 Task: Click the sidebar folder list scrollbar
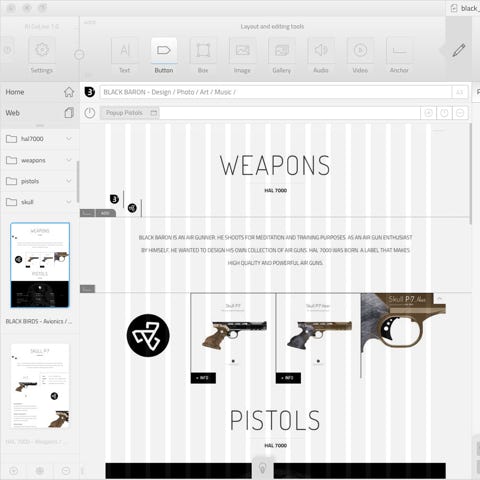[x=78, y=182]
